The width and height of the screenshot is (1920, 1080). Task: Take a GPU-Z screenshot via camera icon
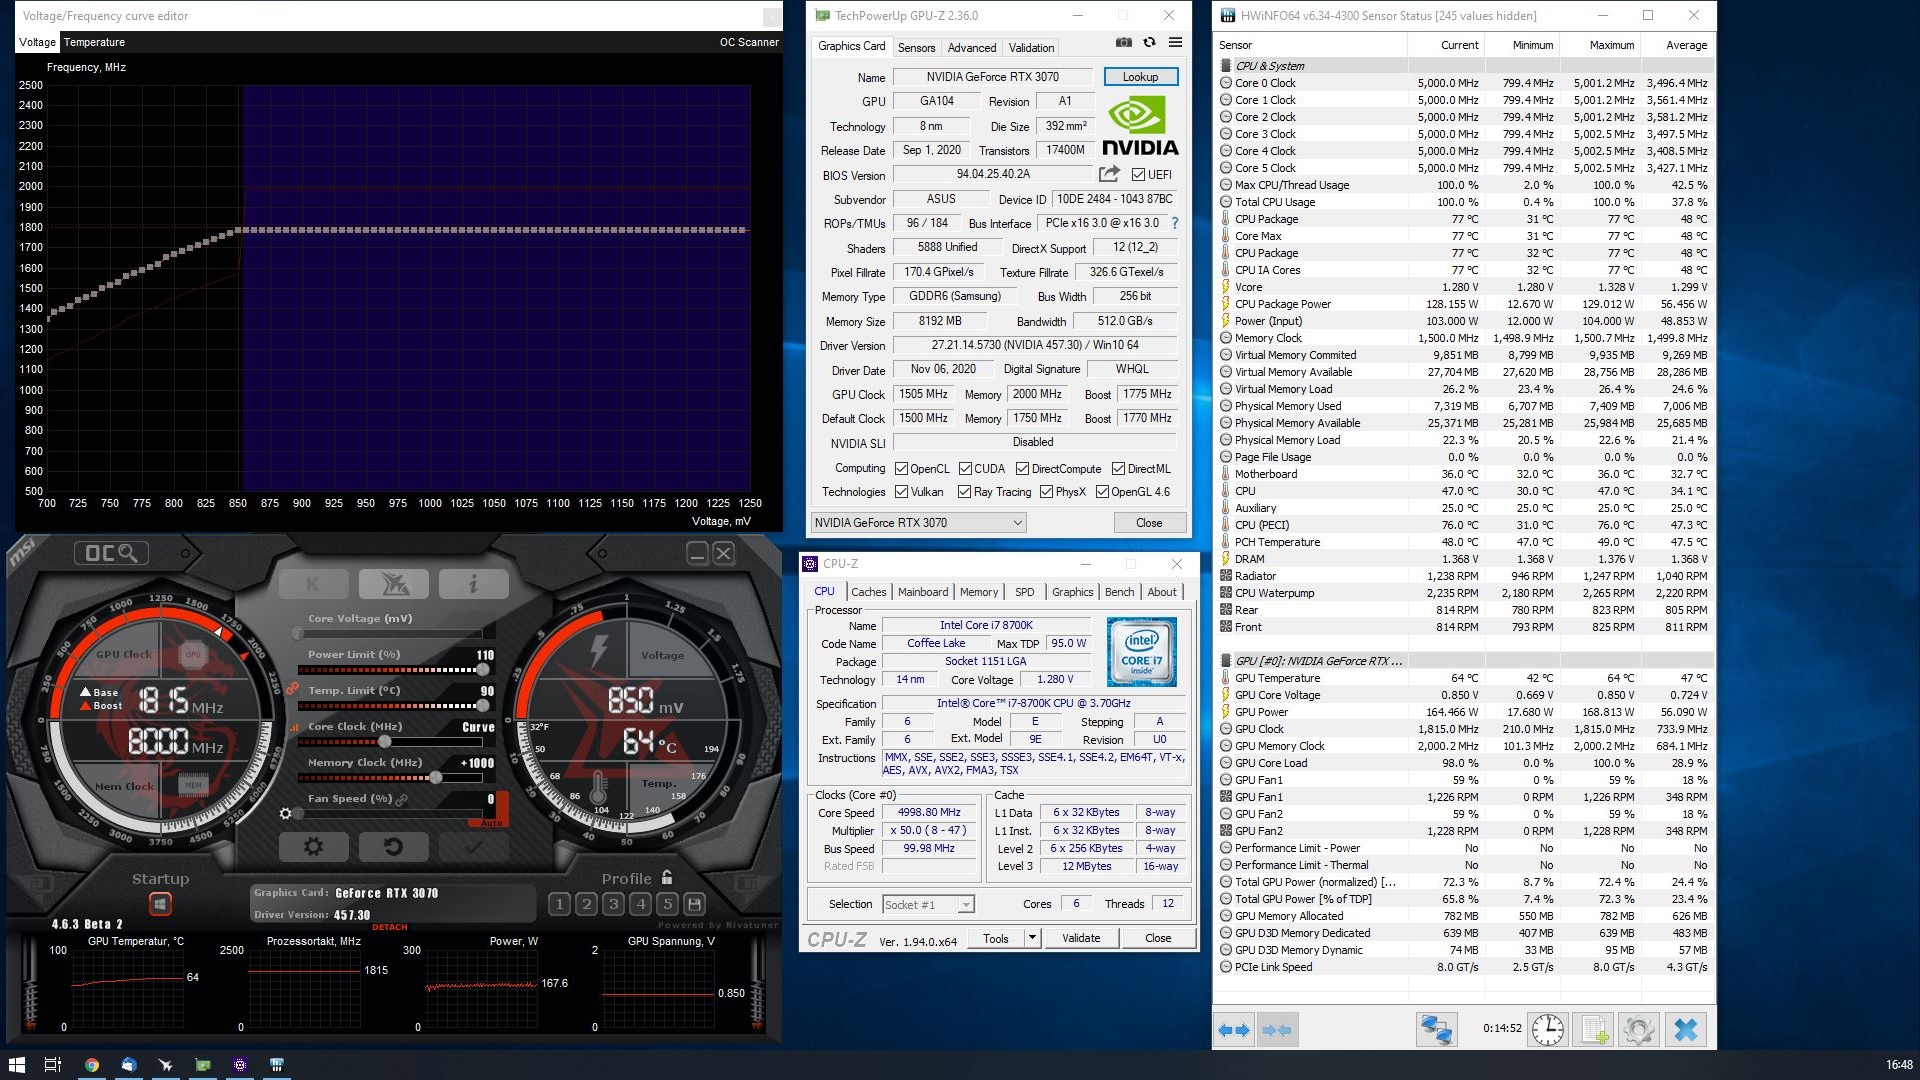click(x=1124, y=42)
